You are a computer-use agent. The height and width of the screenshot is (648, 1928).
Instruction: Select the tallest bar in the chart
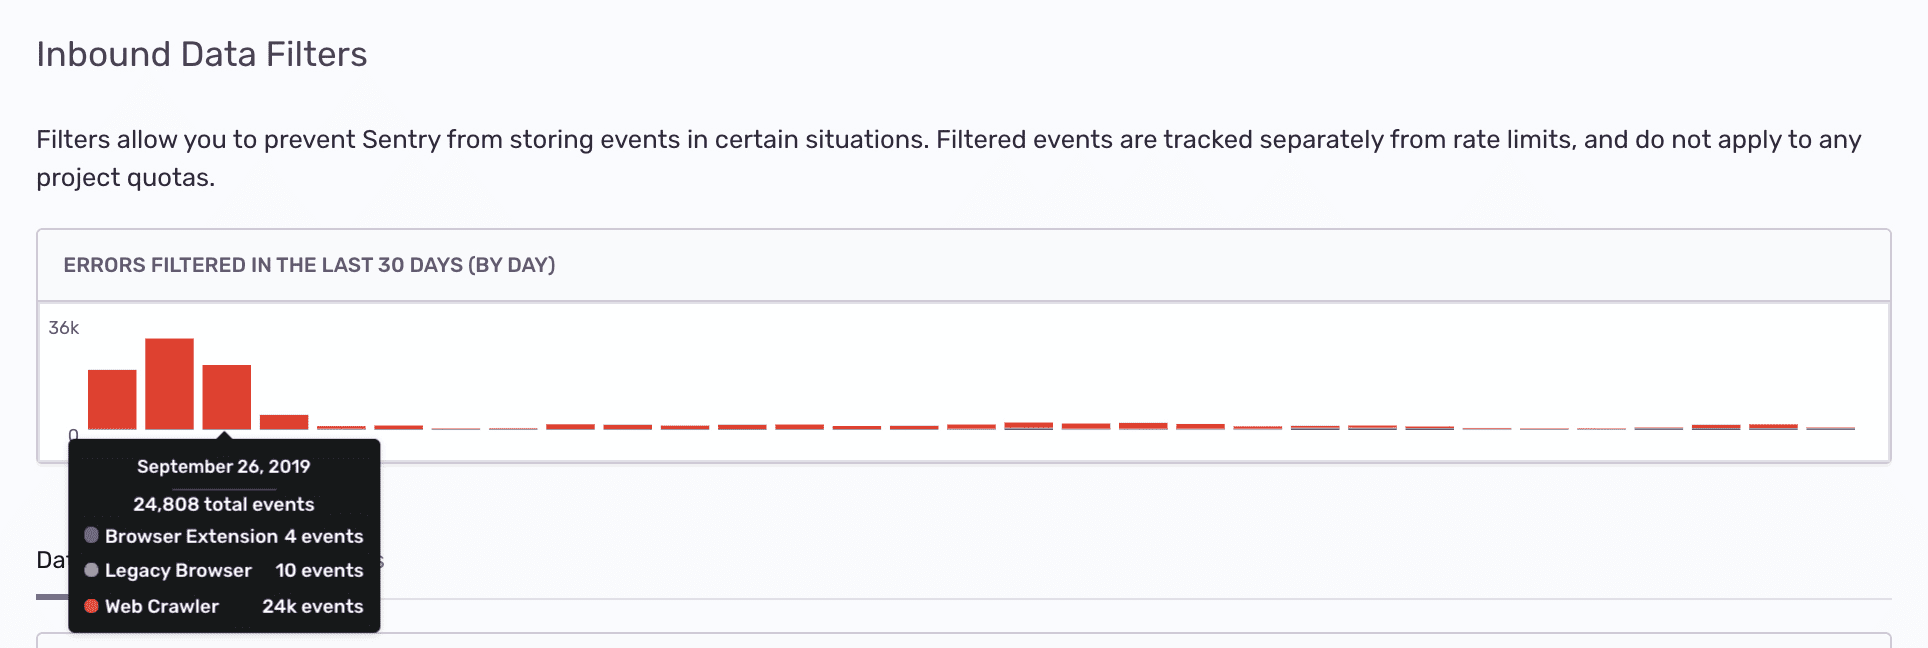169,384
